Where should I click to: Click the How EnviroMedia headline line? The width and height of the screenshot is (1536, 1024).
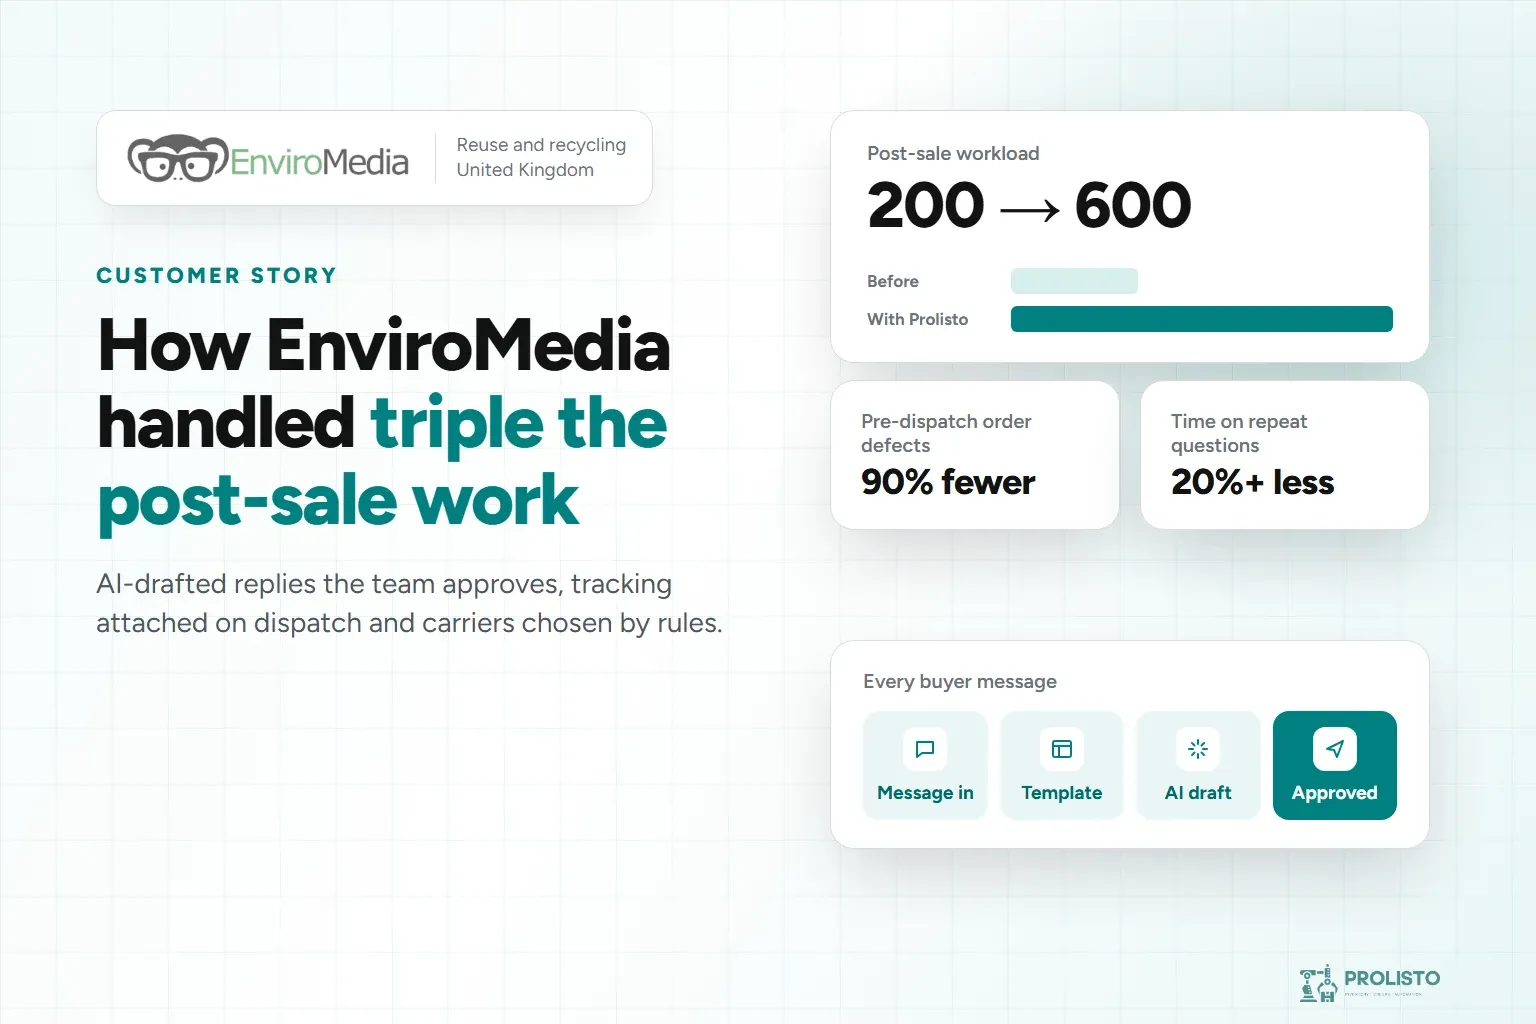click(x=384, y=345)
